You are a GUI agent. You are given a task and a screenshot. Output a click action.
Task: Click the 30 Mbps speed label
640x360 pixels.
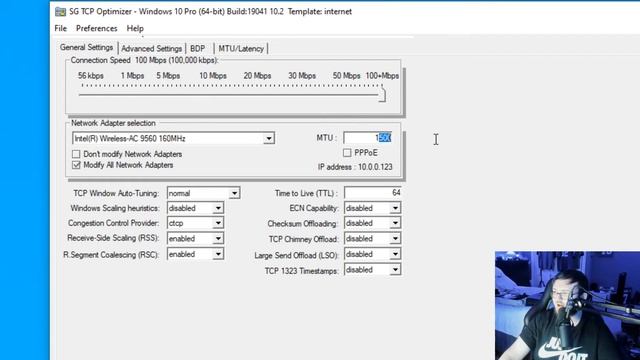pos(302,76)
